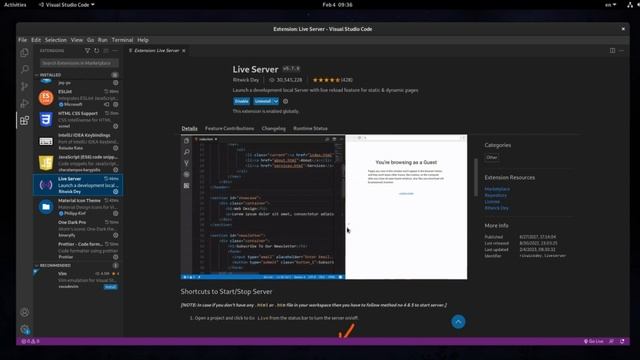Open manage gear for Live Server item
This screenshot has height=360, width=640.
pos(116,191)
